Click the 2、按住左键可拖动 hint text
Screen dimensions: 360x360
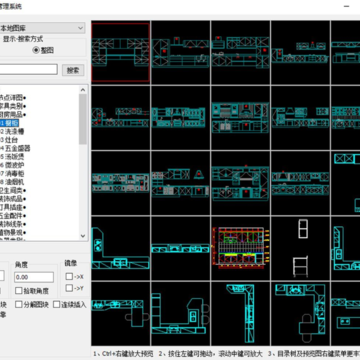tap(187, 353)
